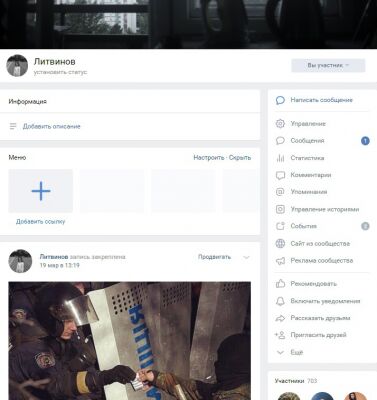The width and height of the screenshot is (377, 400).
Task: Open 'Упоминания' in the side menu
Action: click(x=309, y=192)
